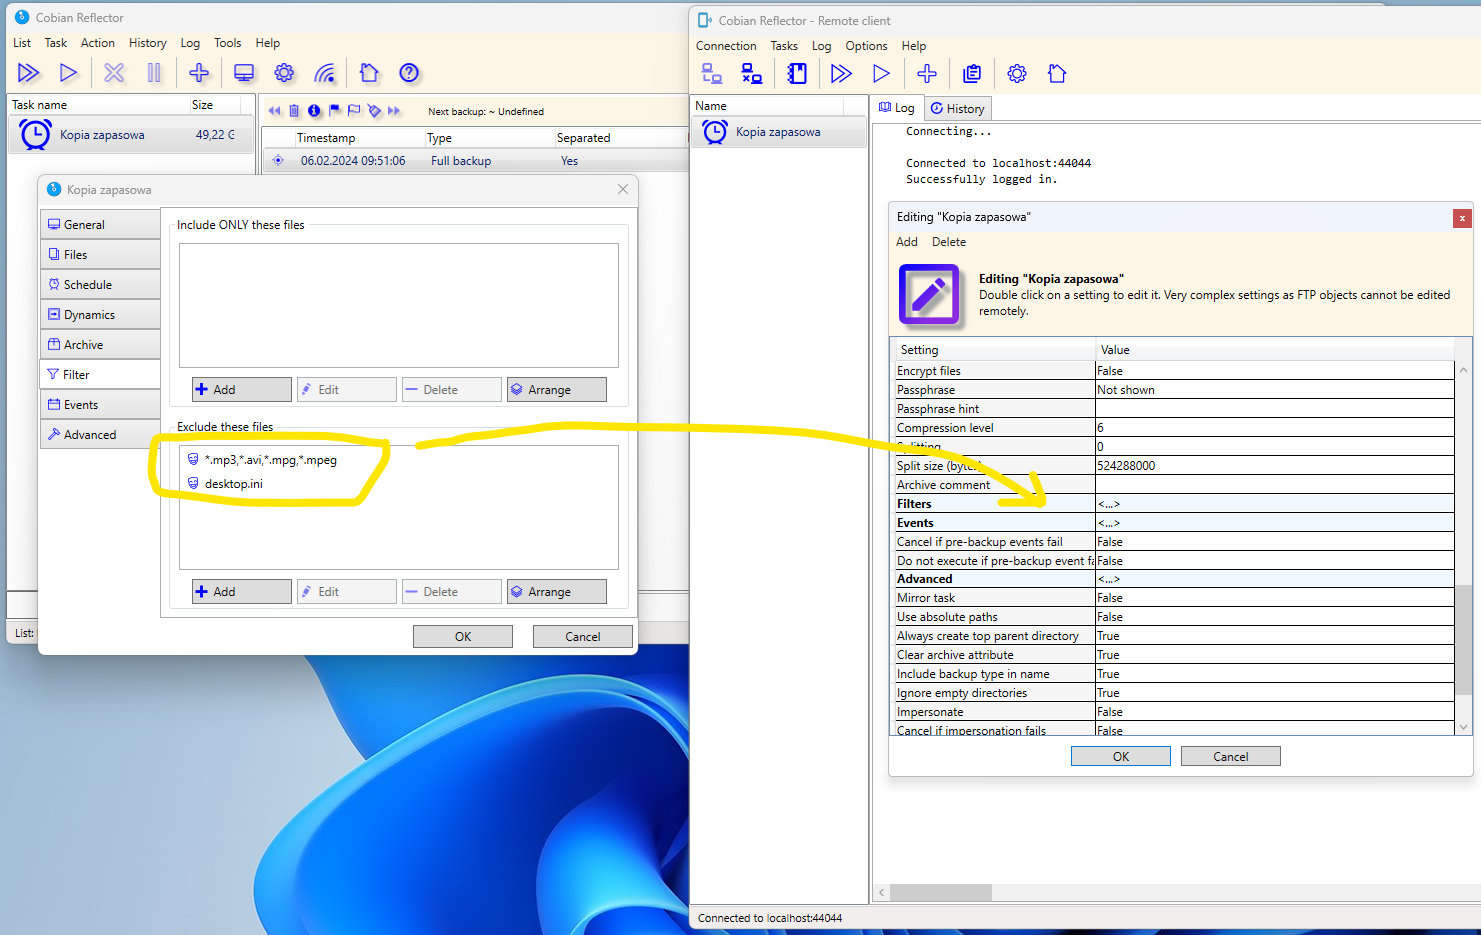Open the Task menu in Cobian Reflector
Viewport: 1481px width, 935px height.
tap(56, 43)
